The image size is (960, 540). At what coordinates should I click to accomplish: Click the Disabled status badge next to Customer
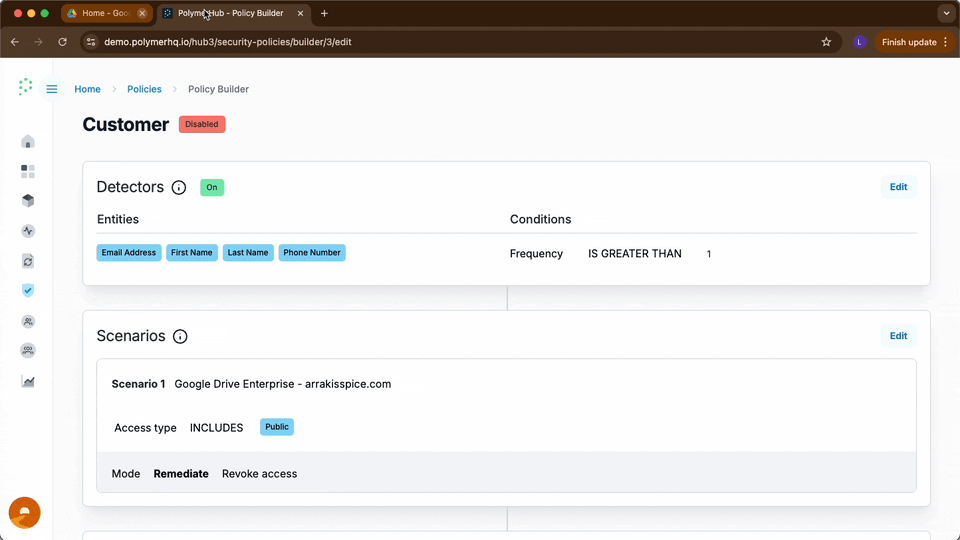pos(202,124)
